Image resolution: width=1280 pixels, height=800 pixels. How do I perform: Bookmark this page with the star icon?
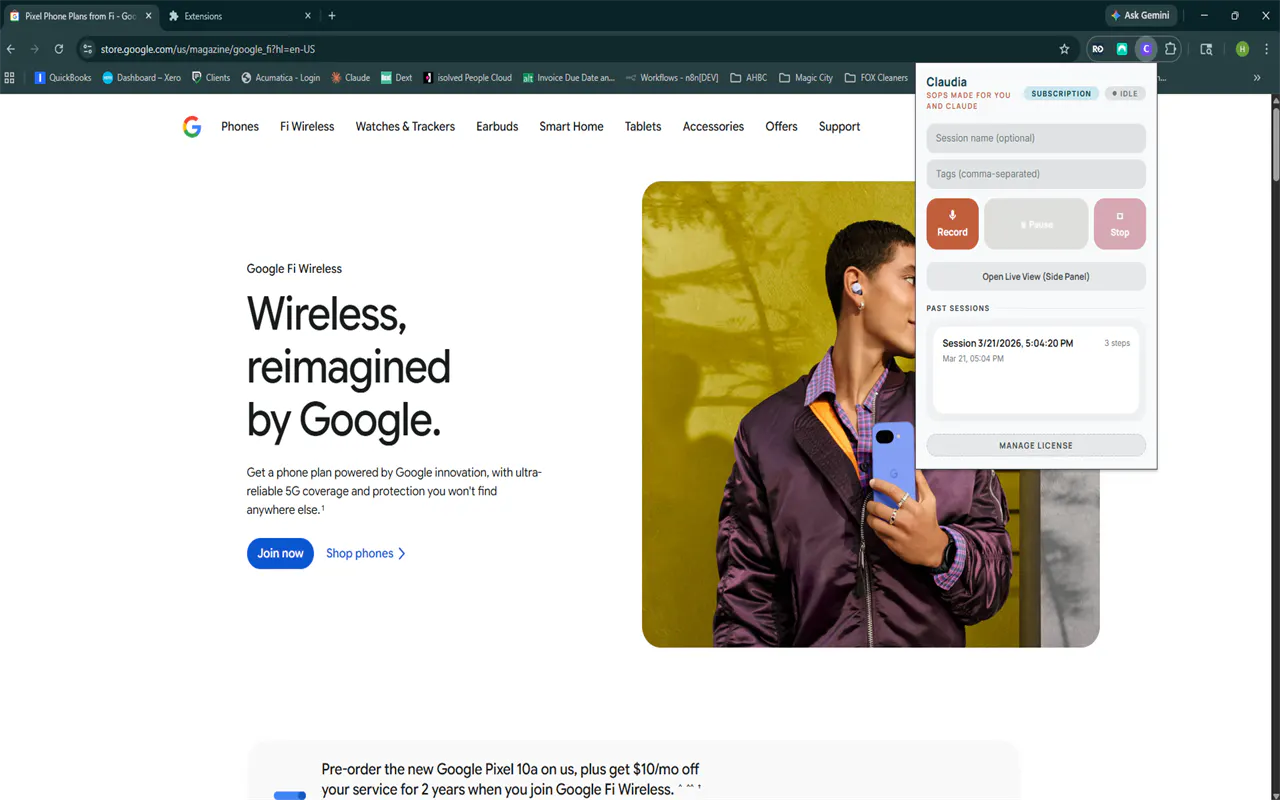point(1064,49)
